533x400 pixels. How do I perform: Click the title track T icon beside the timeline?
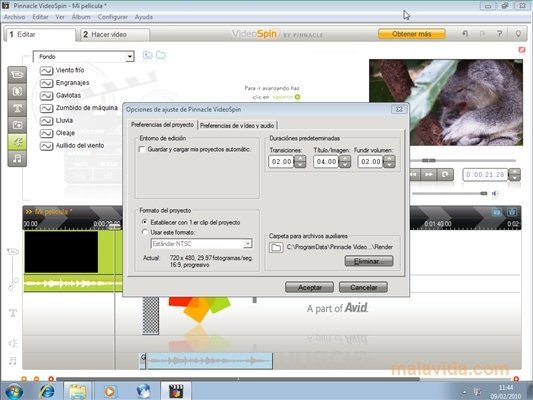pos(13,313)
